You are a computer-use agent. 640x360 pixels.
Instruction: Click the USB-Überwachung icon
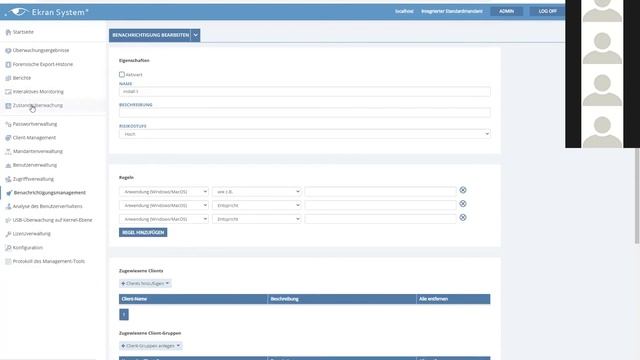pos(8,220)
